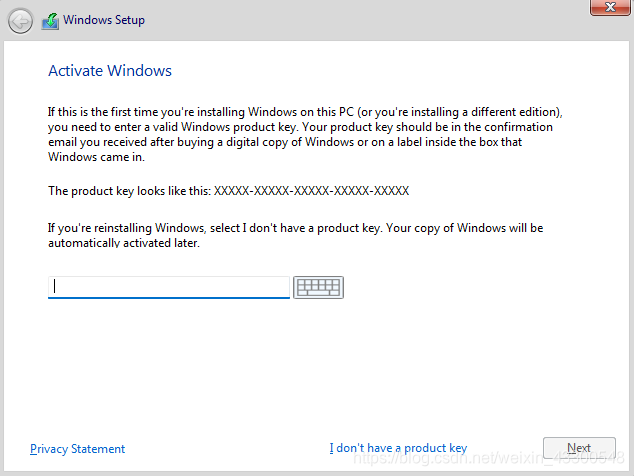This screenshot has width=634, height=476.
Task: Click the back arrow button
Action: coord(20,21)
